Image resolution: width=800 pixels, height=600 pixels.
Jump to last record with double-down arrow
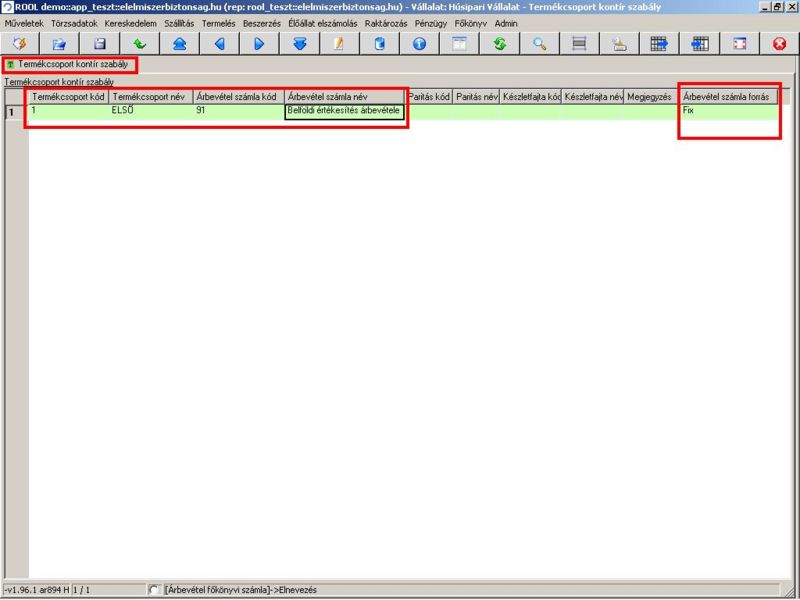(299, 44)
